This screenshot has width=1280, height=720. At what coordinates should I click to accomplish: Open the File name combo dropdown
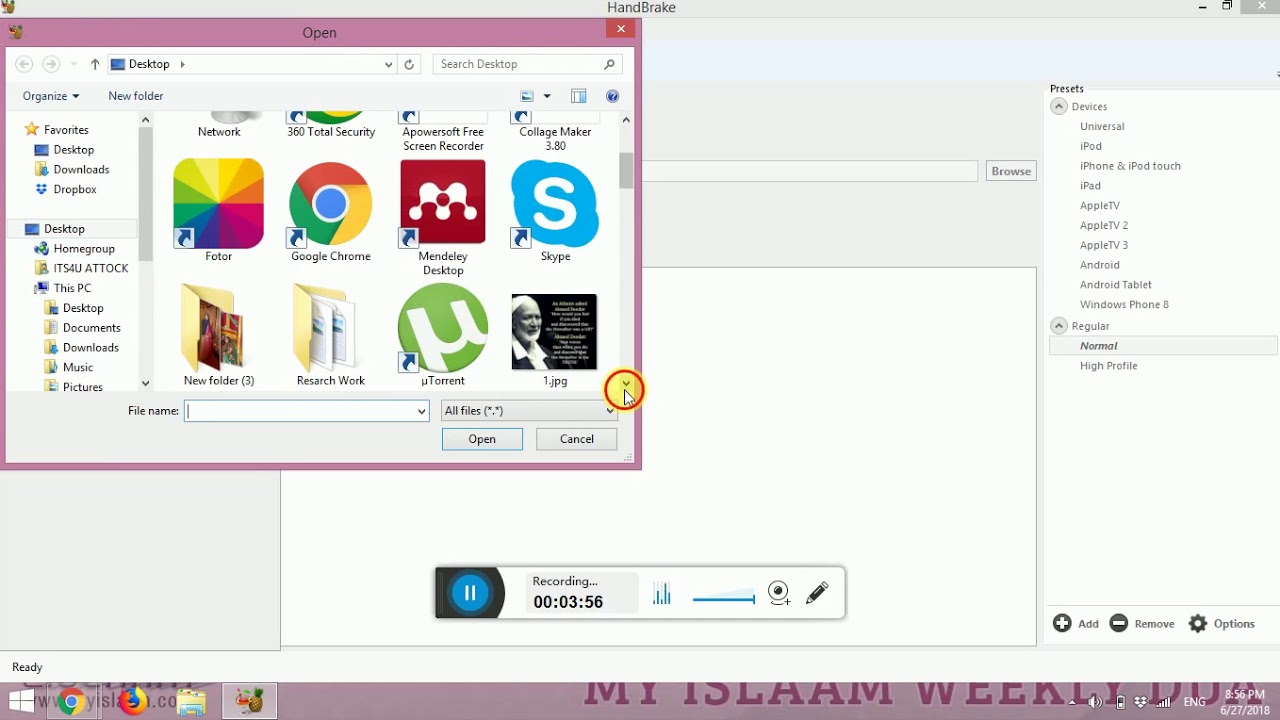[x=421, y=411]
